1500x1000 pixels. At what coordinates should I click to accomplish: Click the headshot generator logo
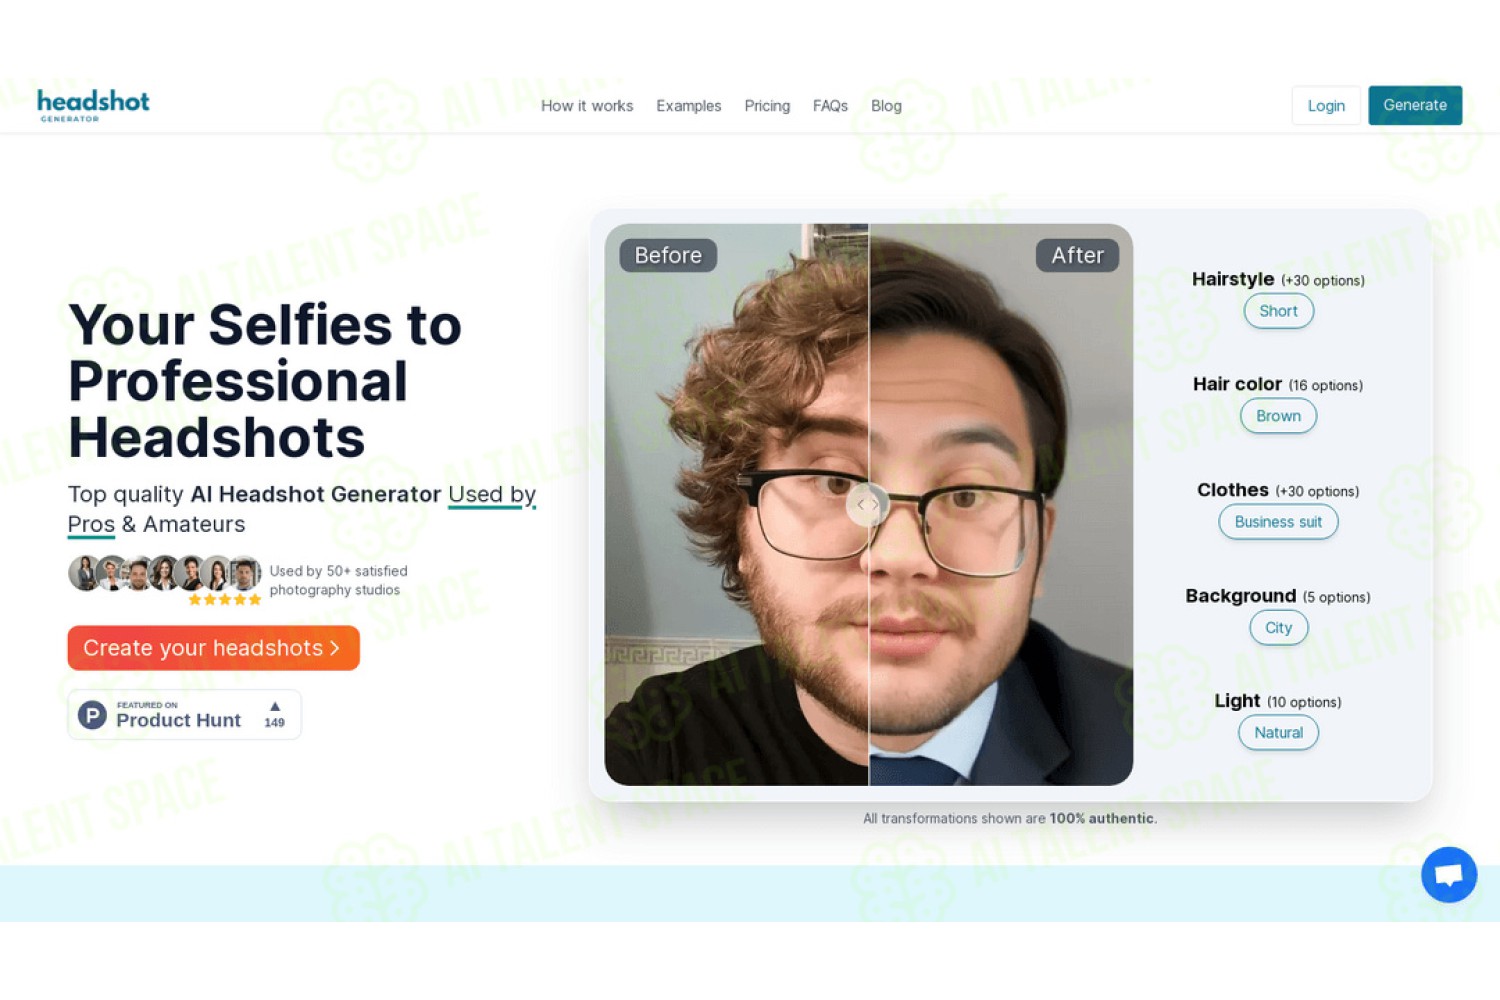93,105
